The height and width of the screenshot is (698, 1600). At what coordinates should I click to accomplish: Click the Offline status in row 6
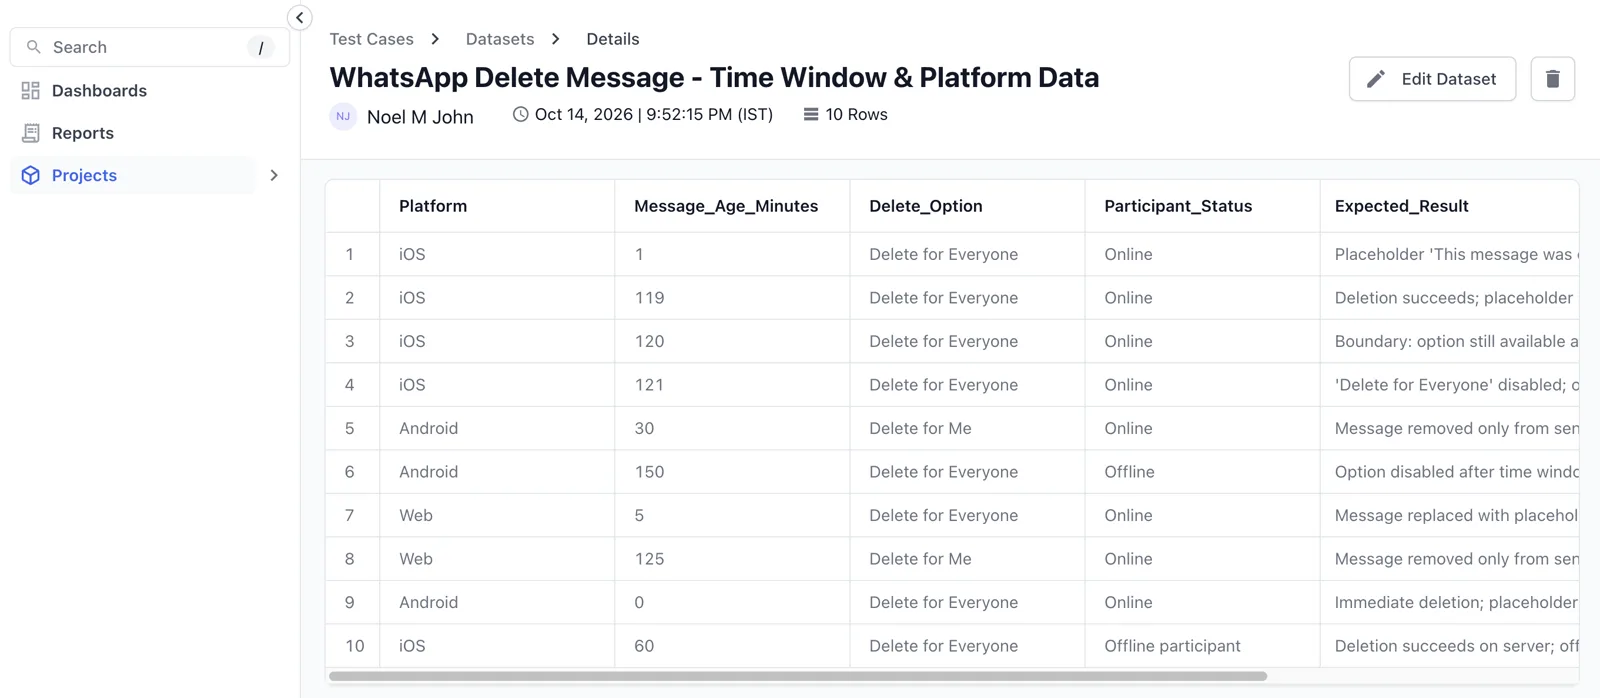coord(1202,472)
